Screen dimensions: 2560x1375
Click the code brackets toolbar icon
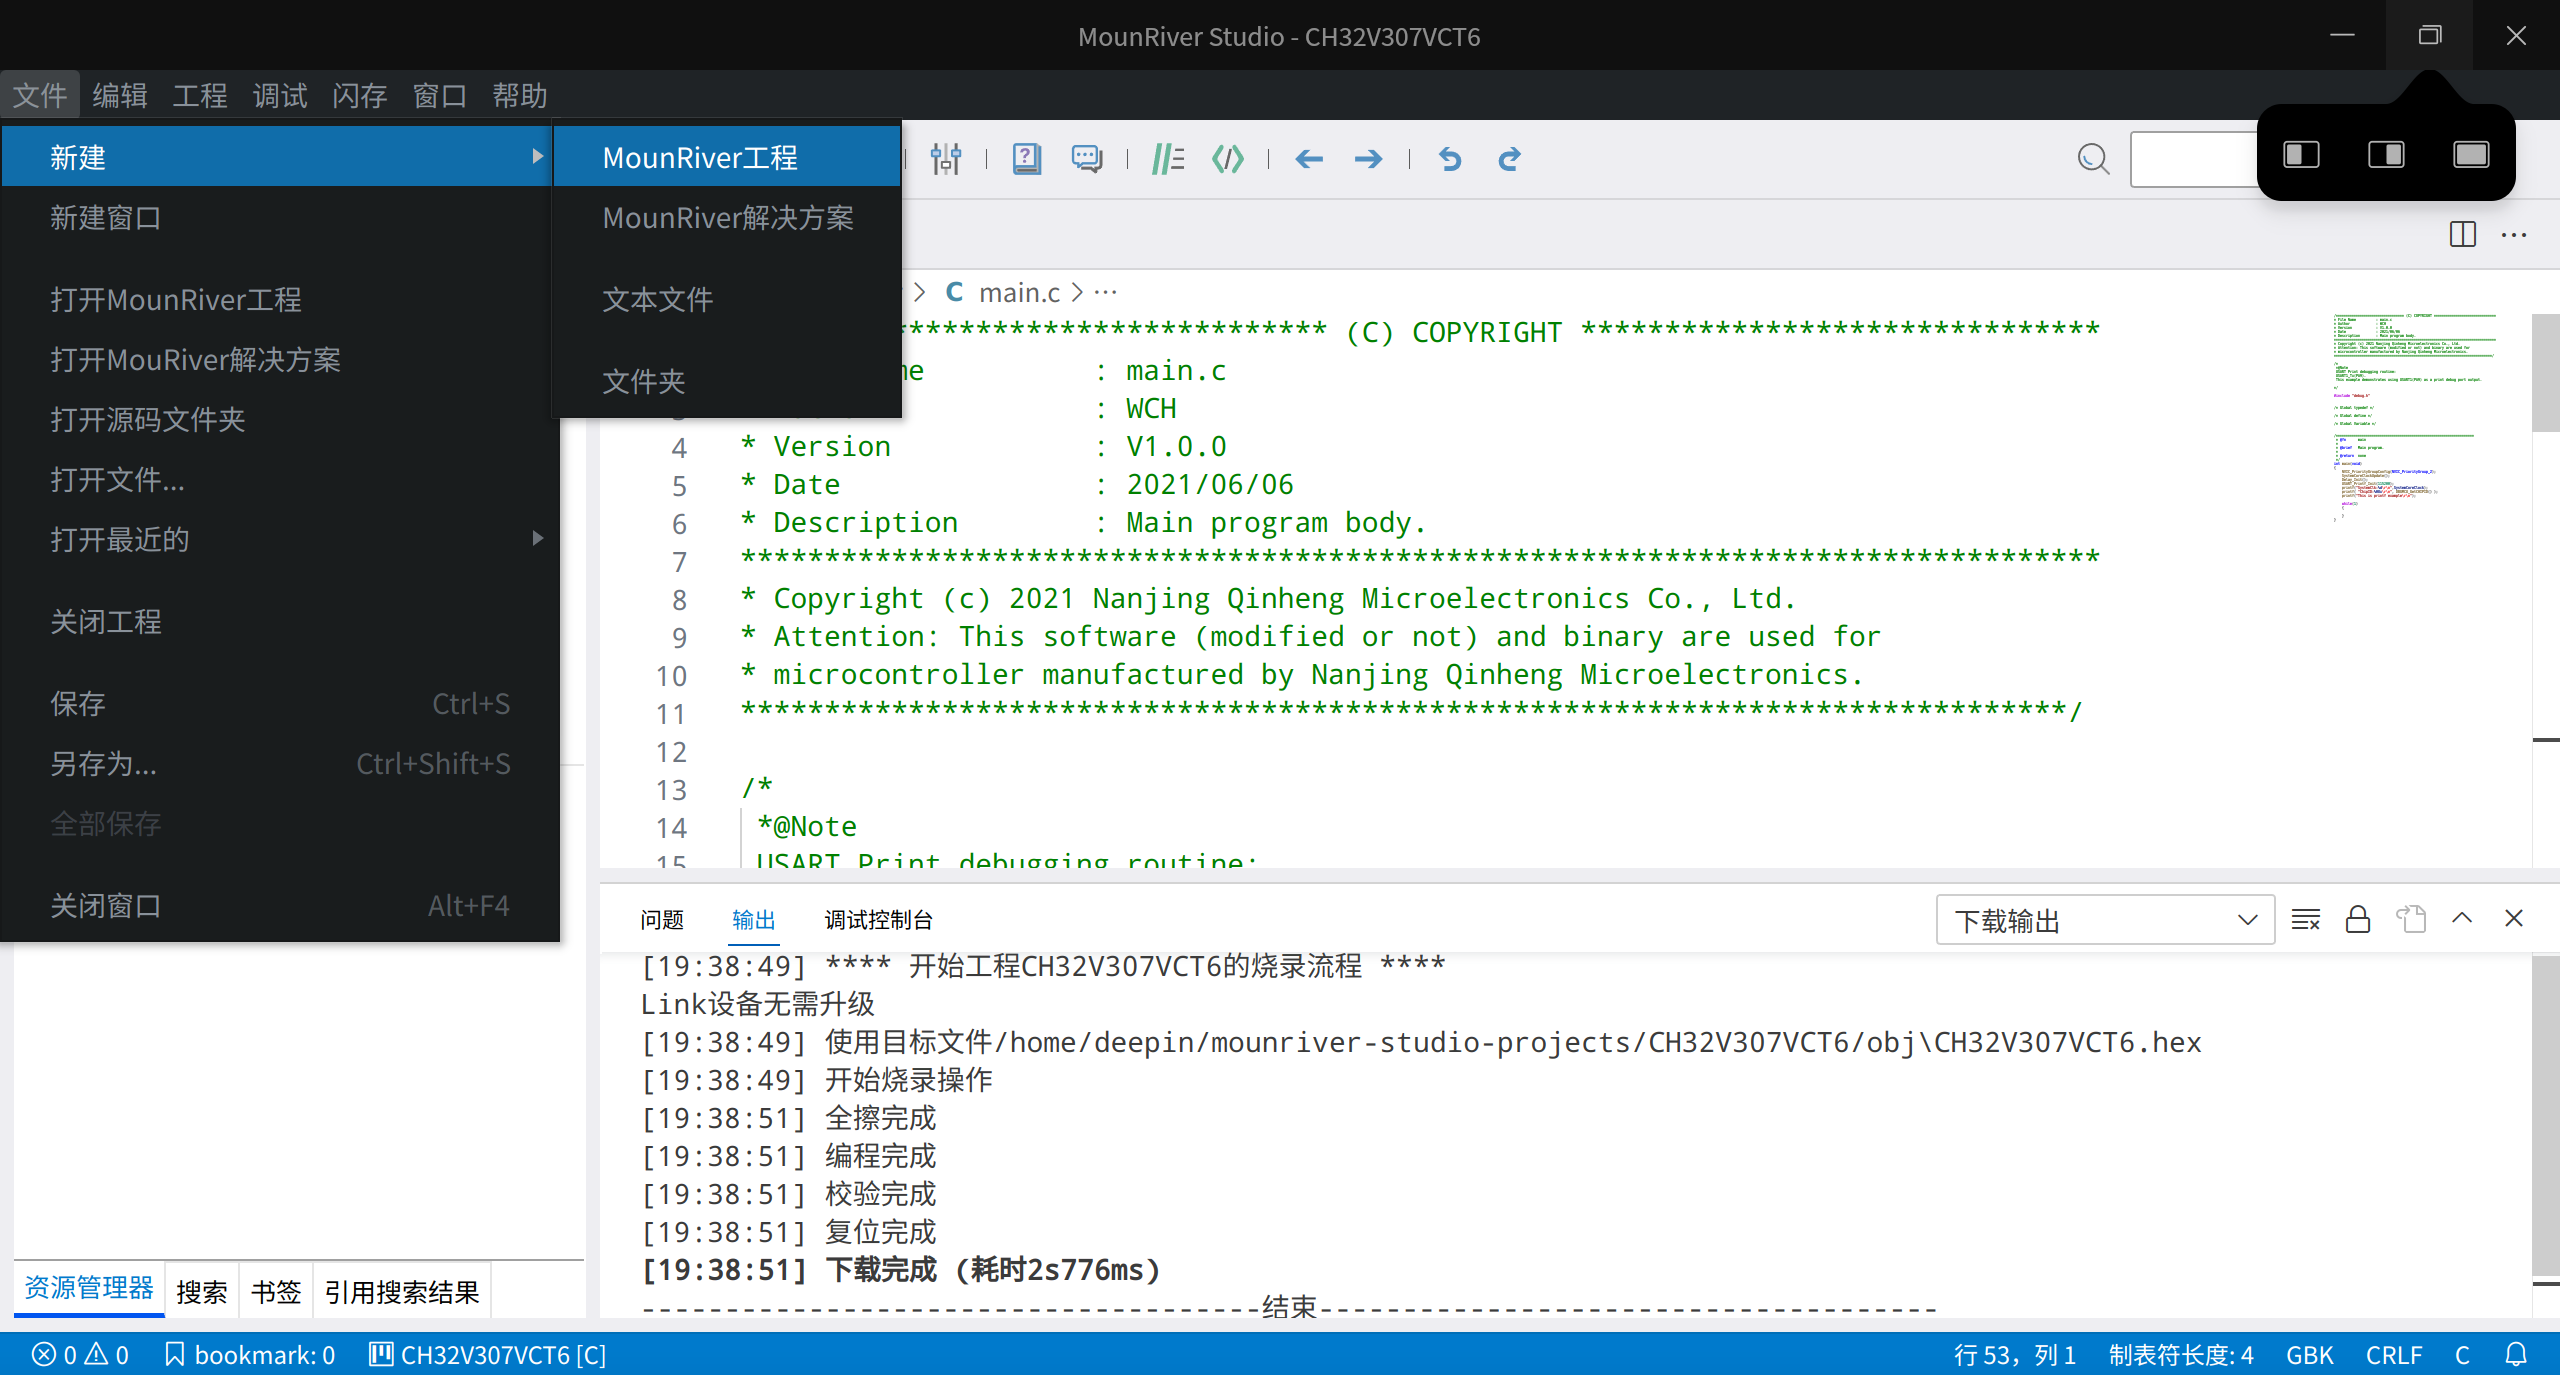[1228, 158]
